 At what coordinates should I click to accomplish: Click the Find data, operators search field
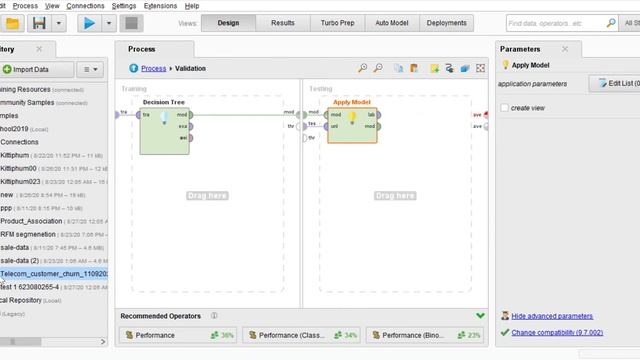point(555,23)
